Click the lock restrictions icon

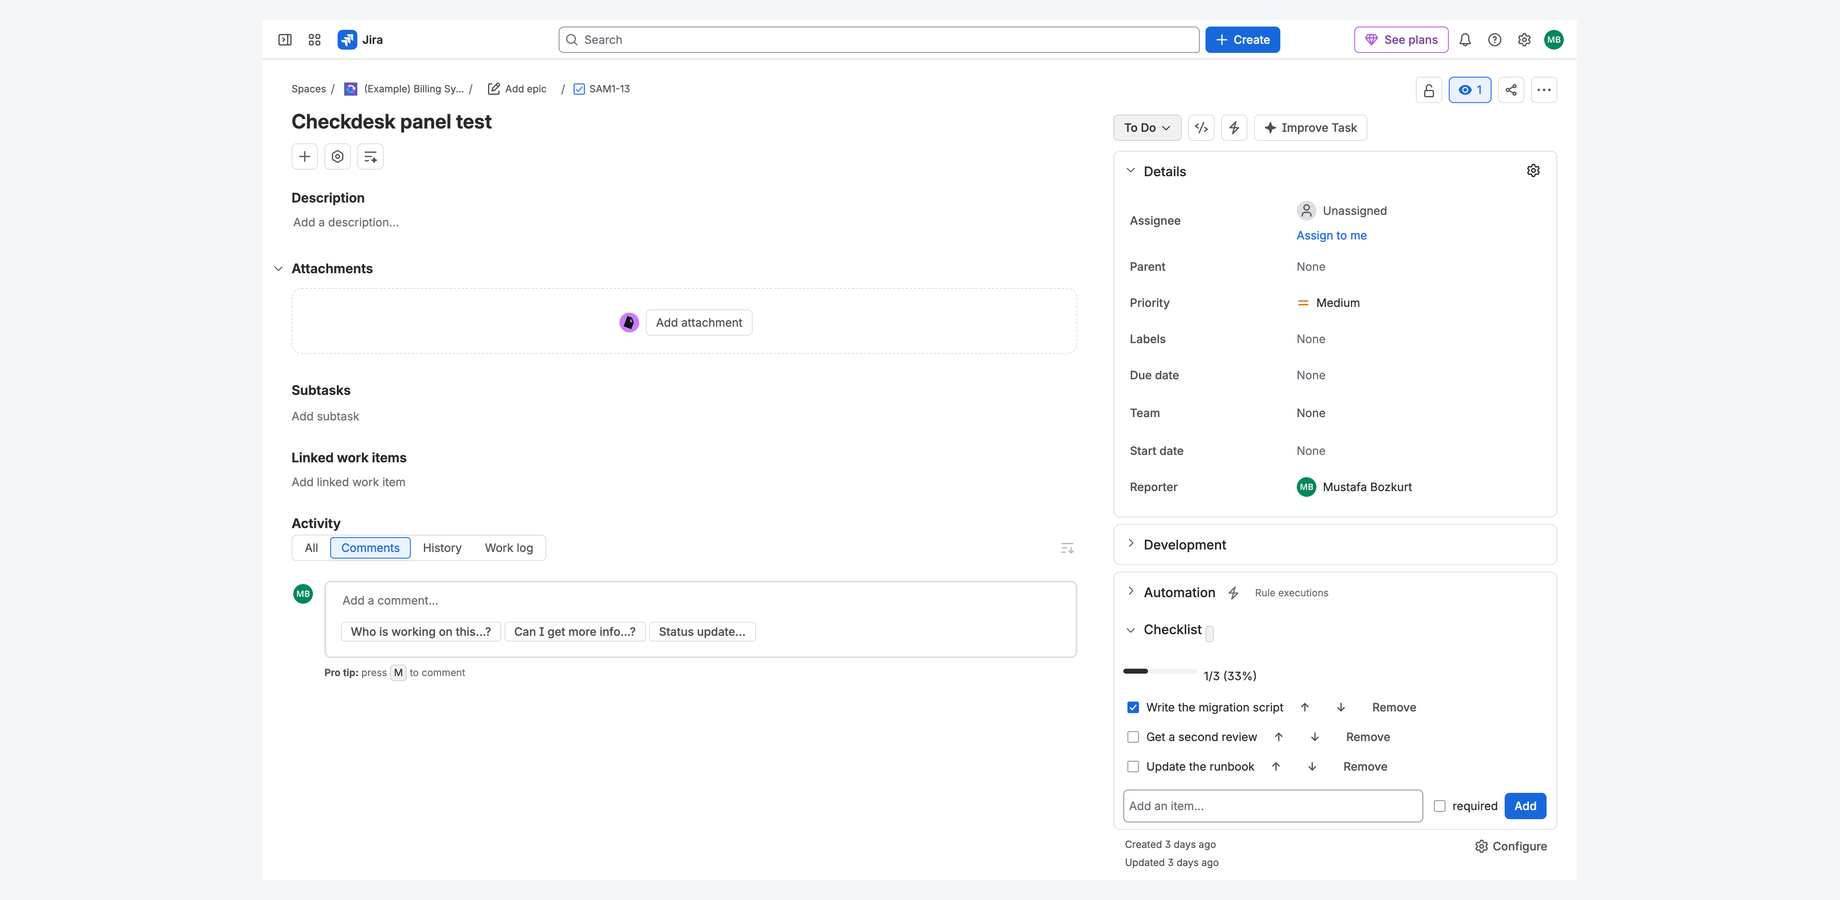pos(1429,90)
